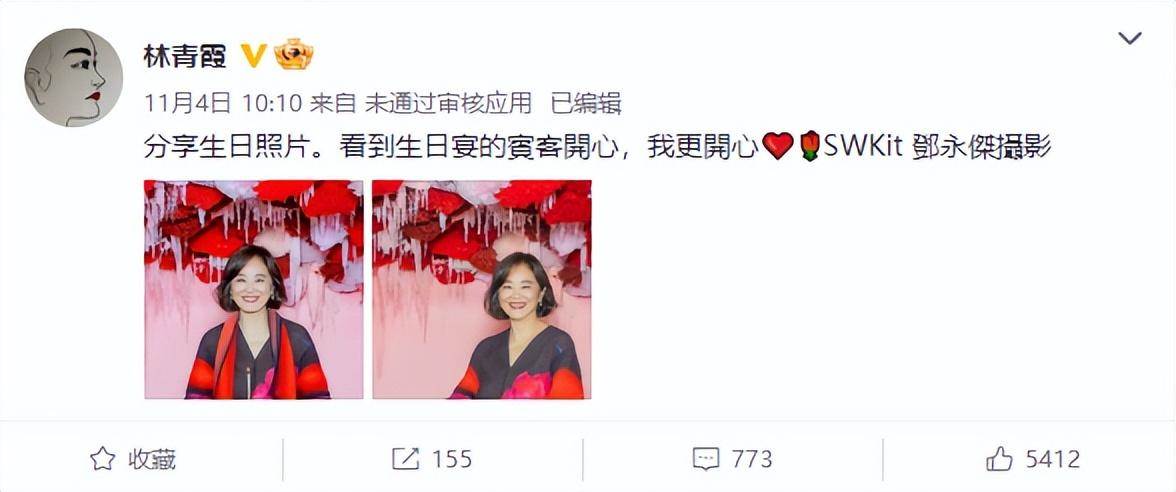Click the star favorite icon
The height and width of the screenshot is (492, 1176).
pyautogui.click(x=103, y=459)
